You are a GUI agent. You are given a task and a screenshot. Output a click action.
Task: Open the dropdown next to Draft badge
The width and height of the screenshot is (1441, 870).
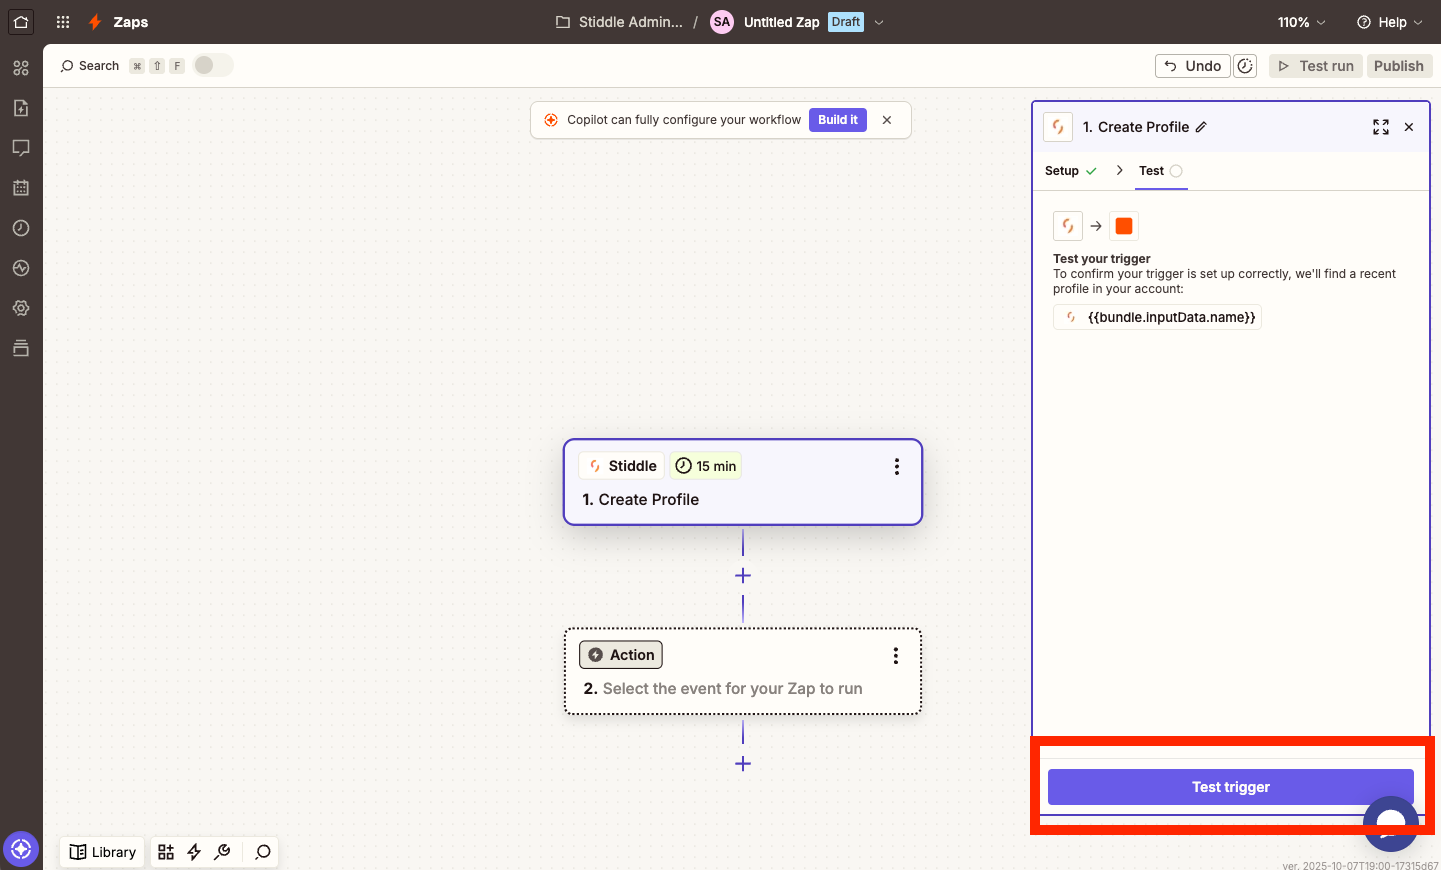click(x=879, y=22)
